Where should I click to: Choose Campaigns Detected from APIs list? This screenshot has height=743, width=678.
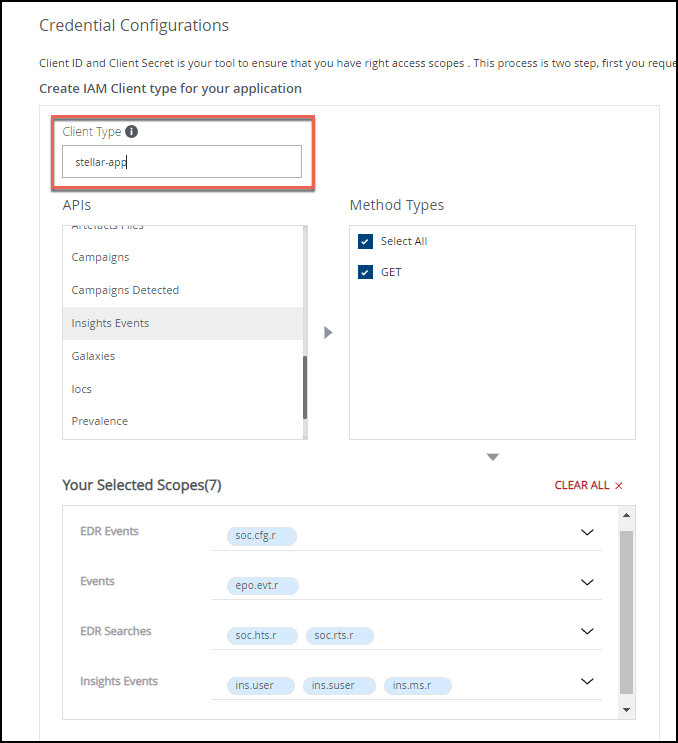125,290
